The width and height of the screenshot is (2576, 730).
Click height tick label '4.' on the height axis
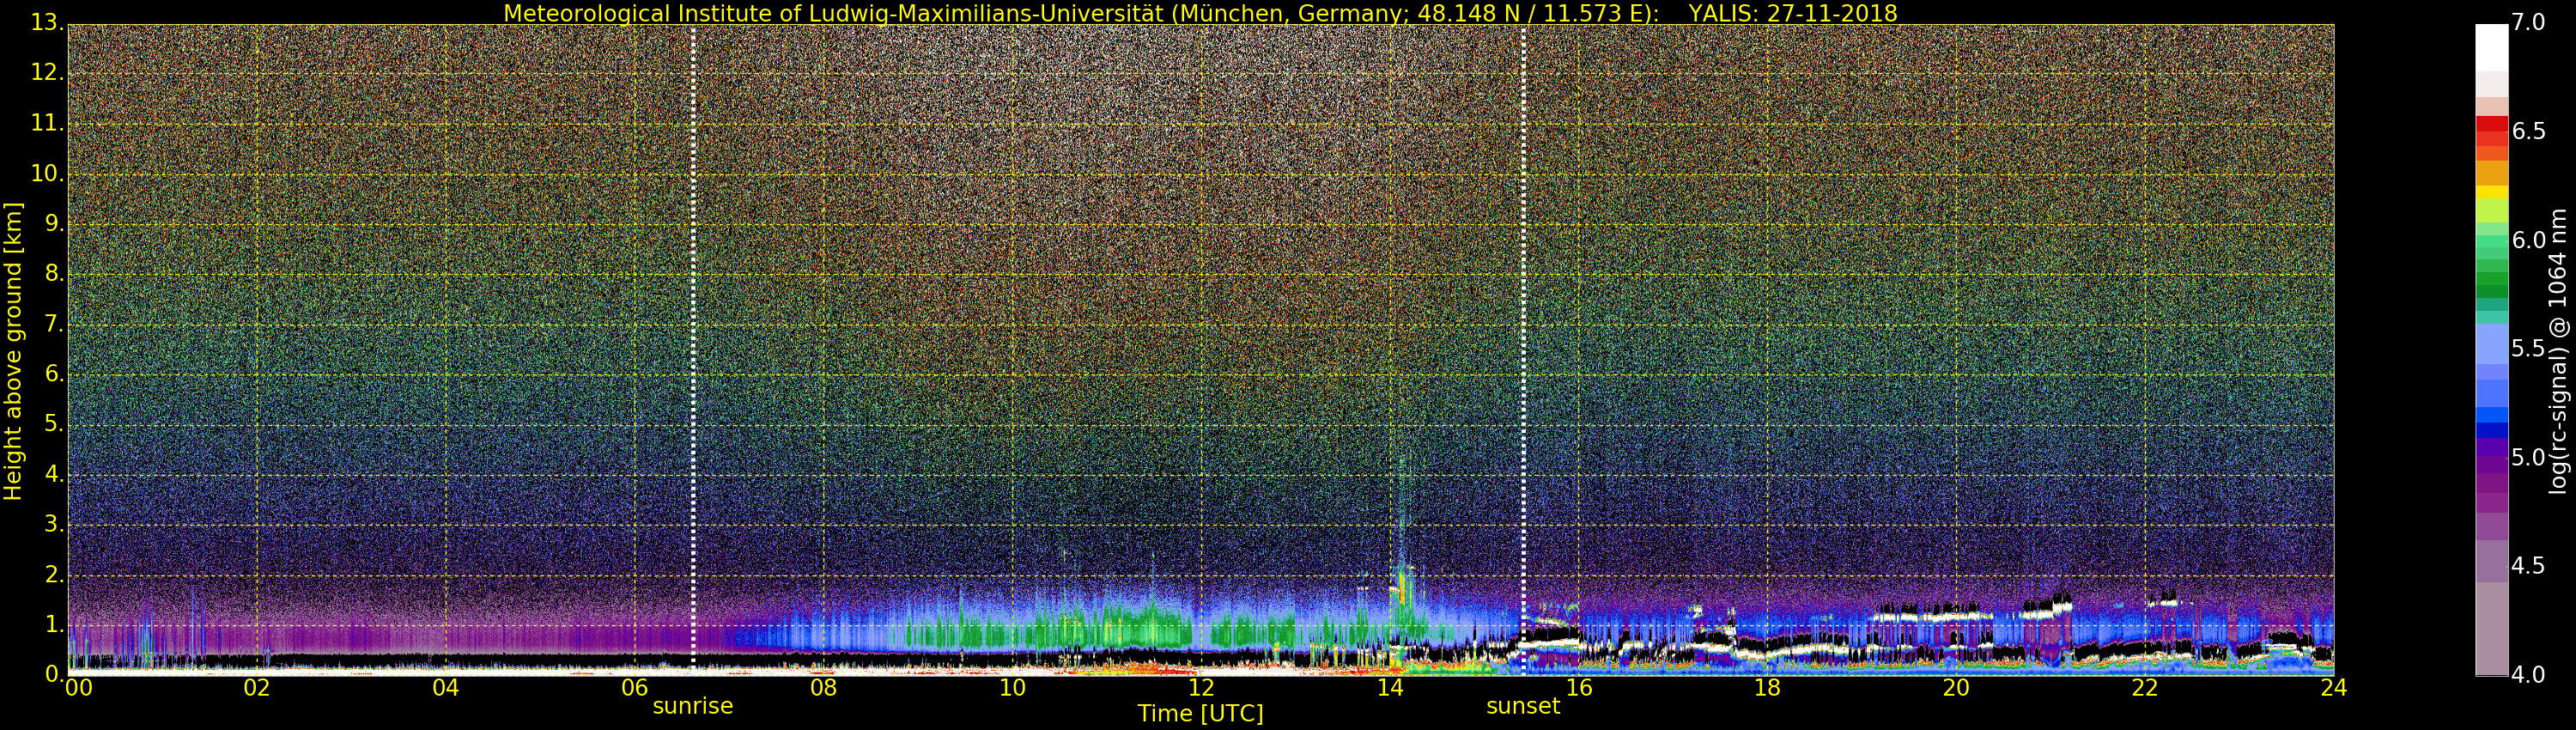(54, 474)
